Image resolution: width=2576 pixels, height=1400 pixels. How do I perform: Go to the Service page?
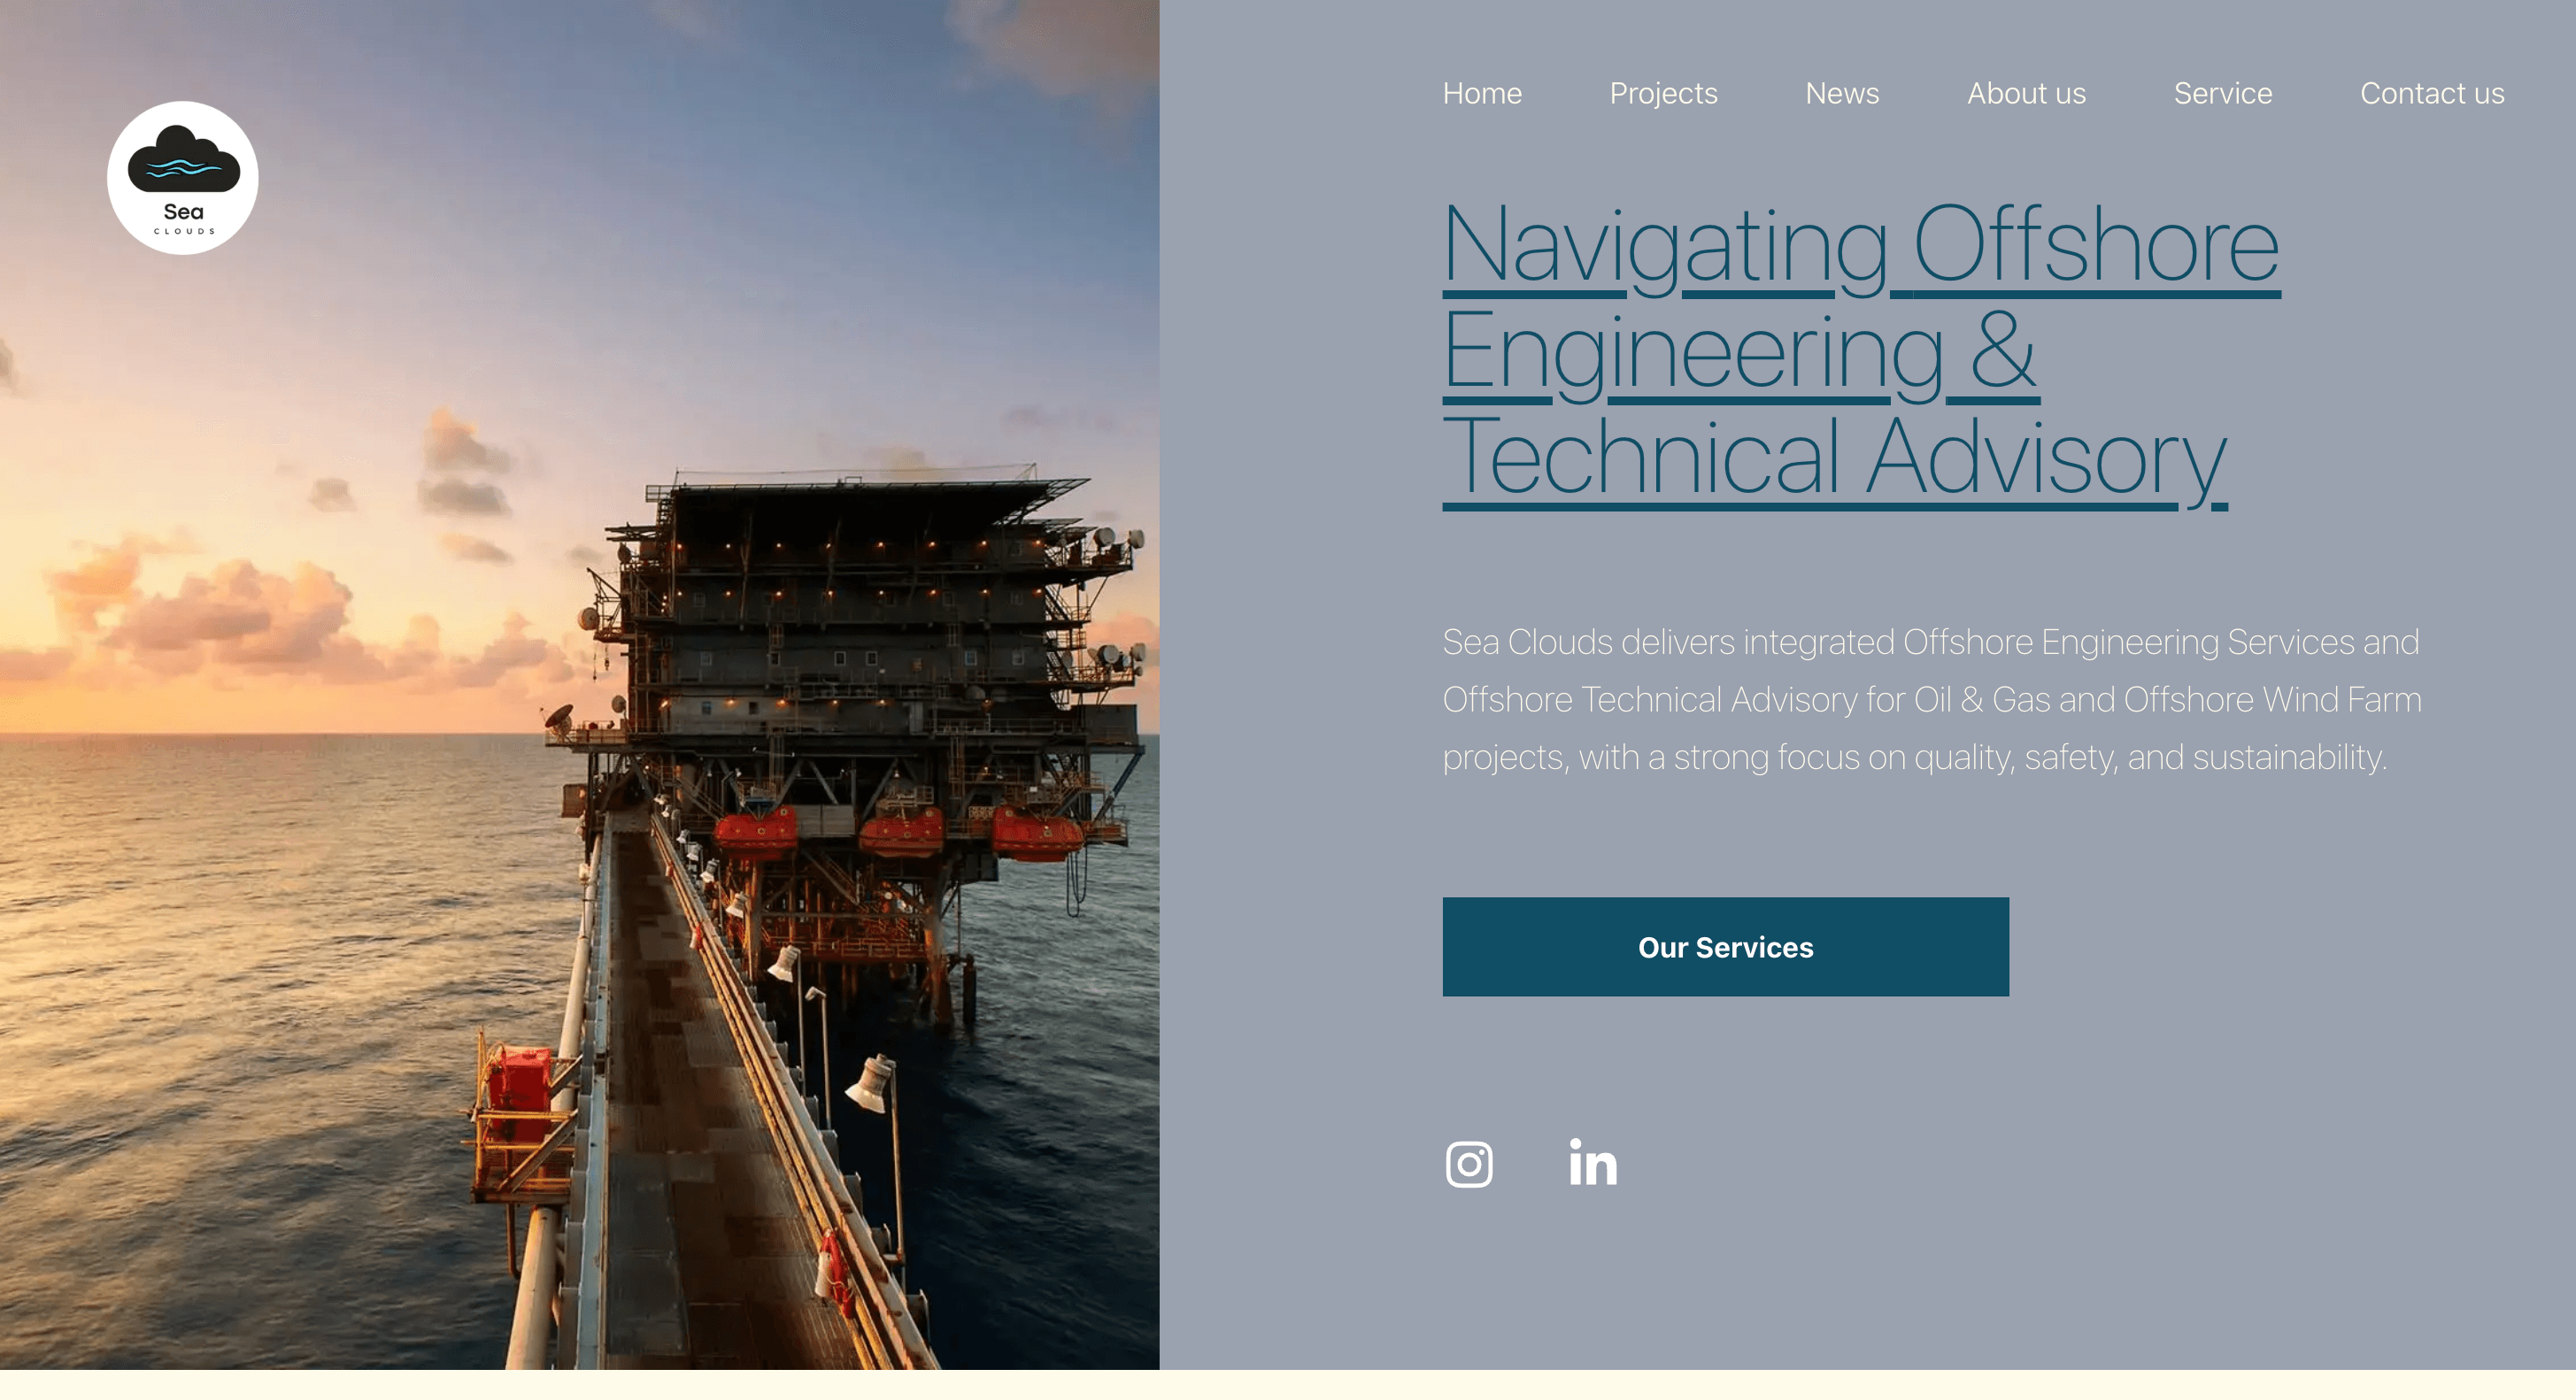click(x=2222, y=93)
